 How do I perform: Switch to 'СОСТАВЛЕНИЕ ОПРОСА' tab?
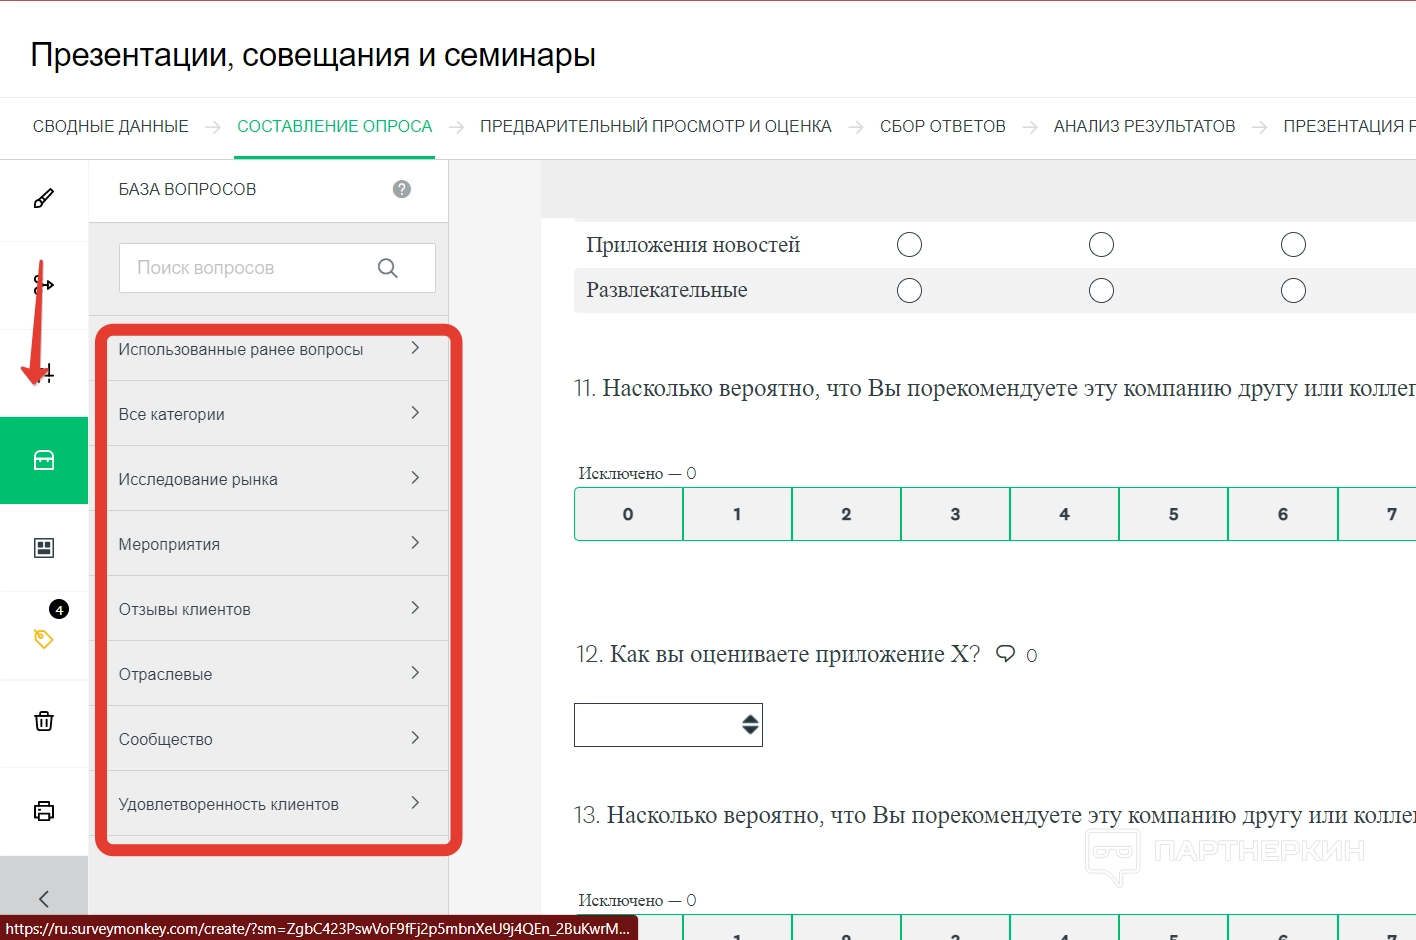click(x=334, y=126)
